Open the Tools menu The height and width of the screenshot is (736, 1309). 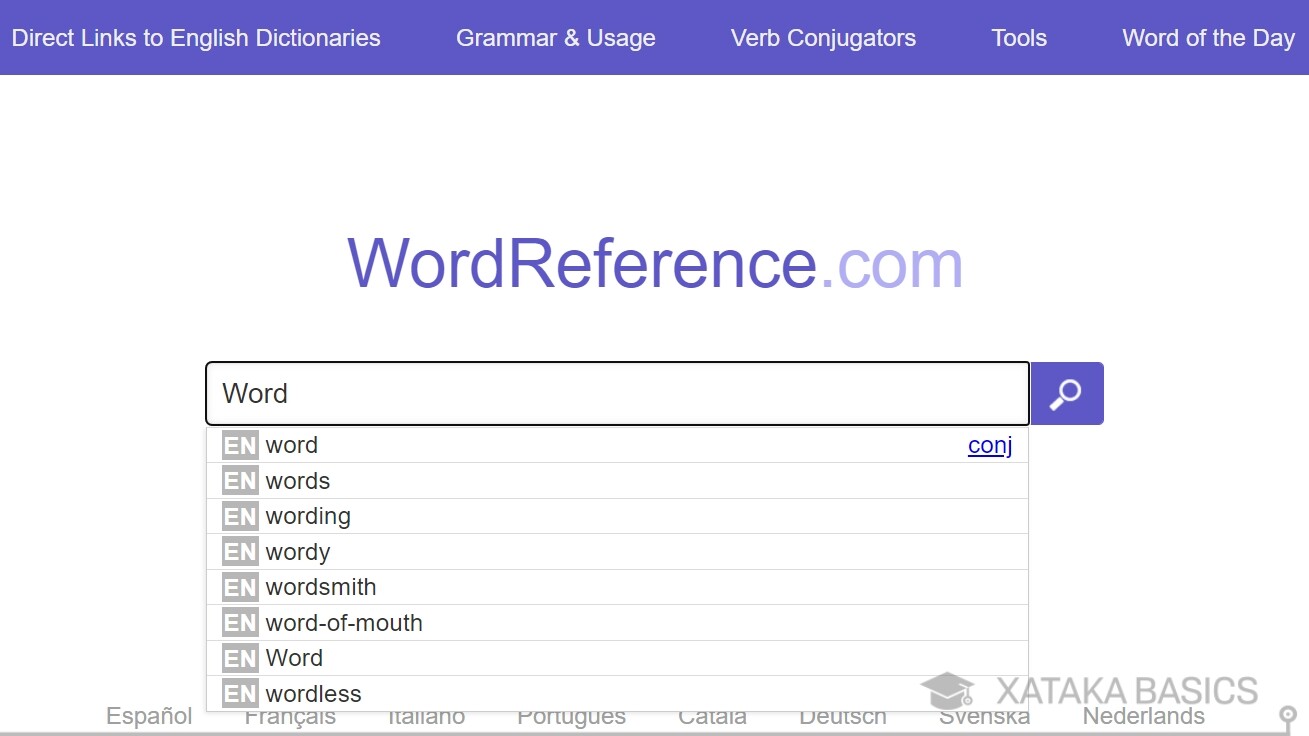(1018, 38)
